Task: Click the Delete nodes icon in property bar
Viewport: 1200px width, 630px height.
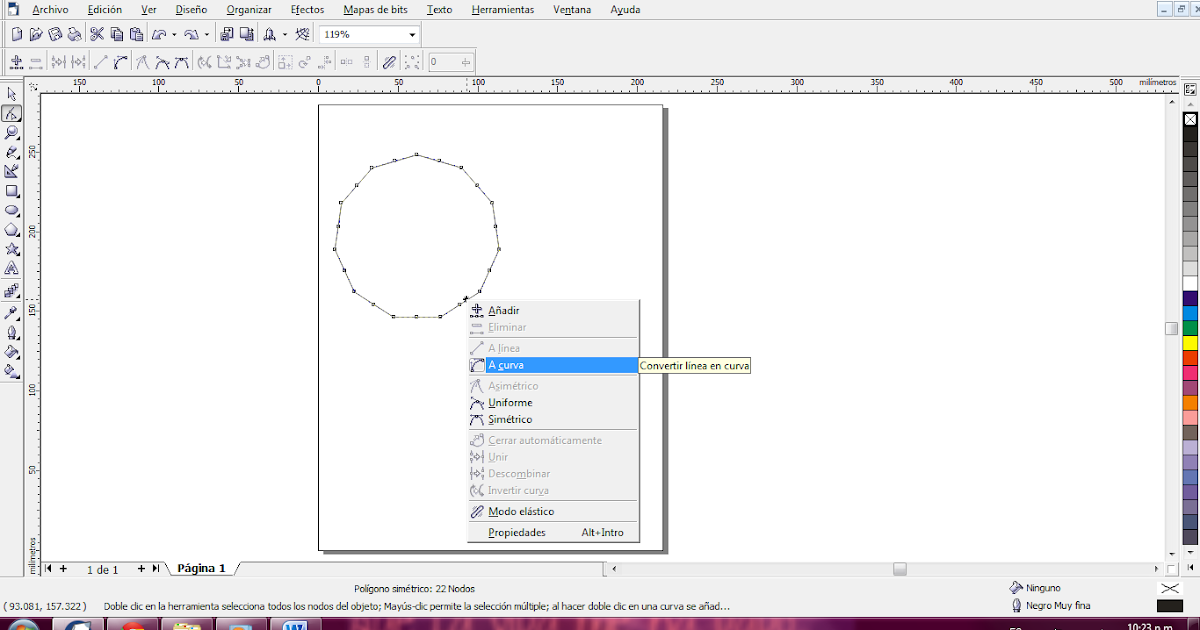Action: pos(35,62)
